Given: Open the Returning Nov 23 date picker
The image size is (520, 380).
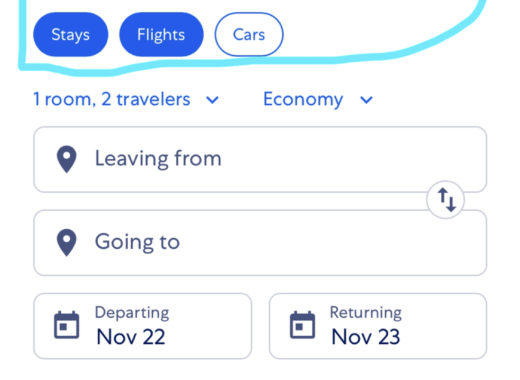Looking at the screenshot, I should tap(378, 326).
